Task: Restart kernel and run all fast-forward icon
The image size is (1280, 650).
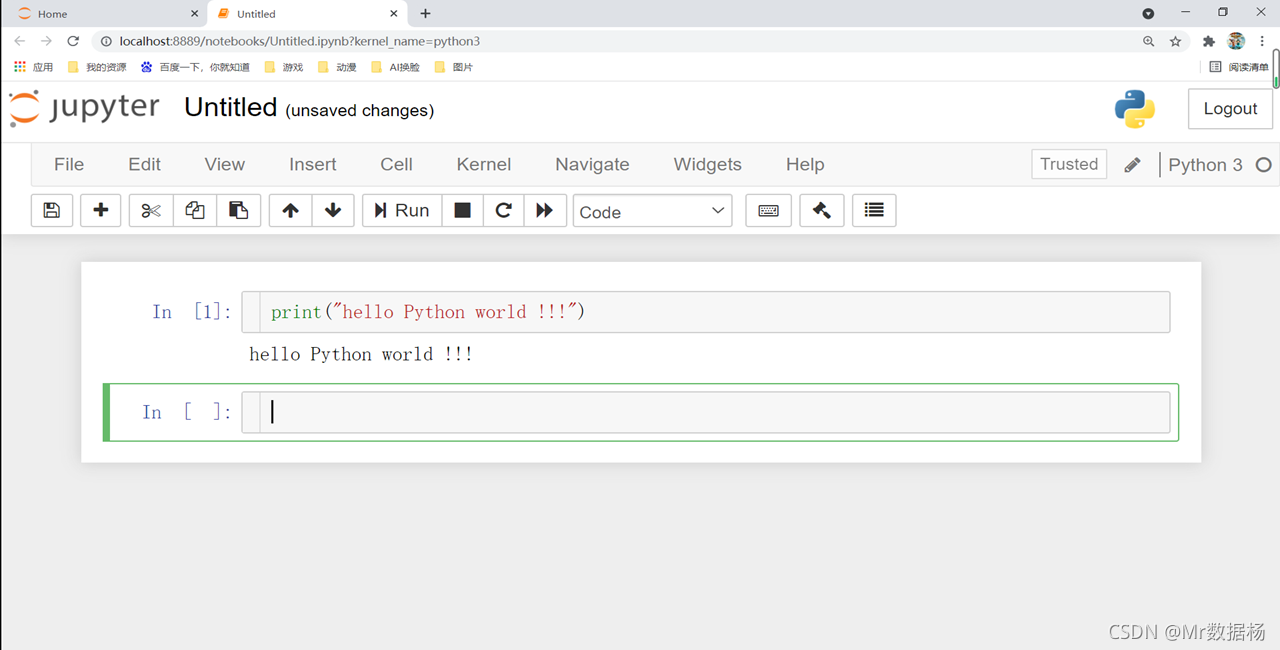Action: (x=545, y=210)
